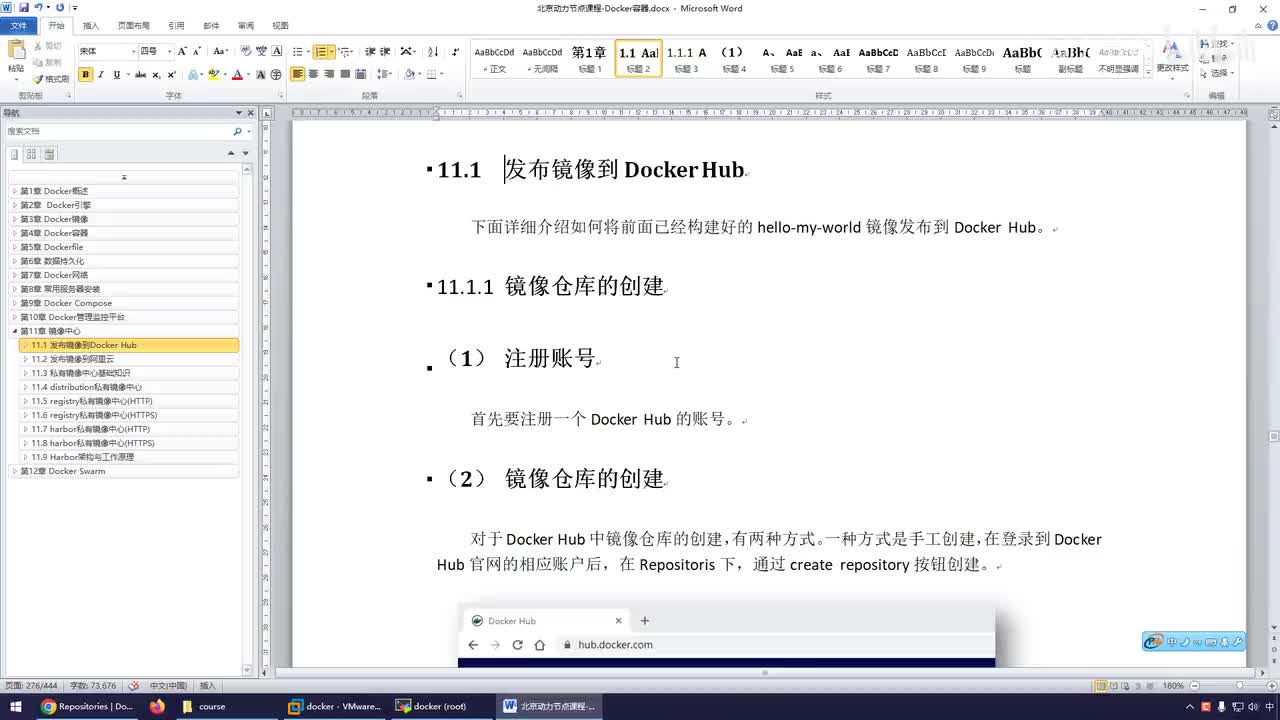
Task: Click the Save icon in quick access toolbar
Action: pyautogui.click(x=23, y=8)
